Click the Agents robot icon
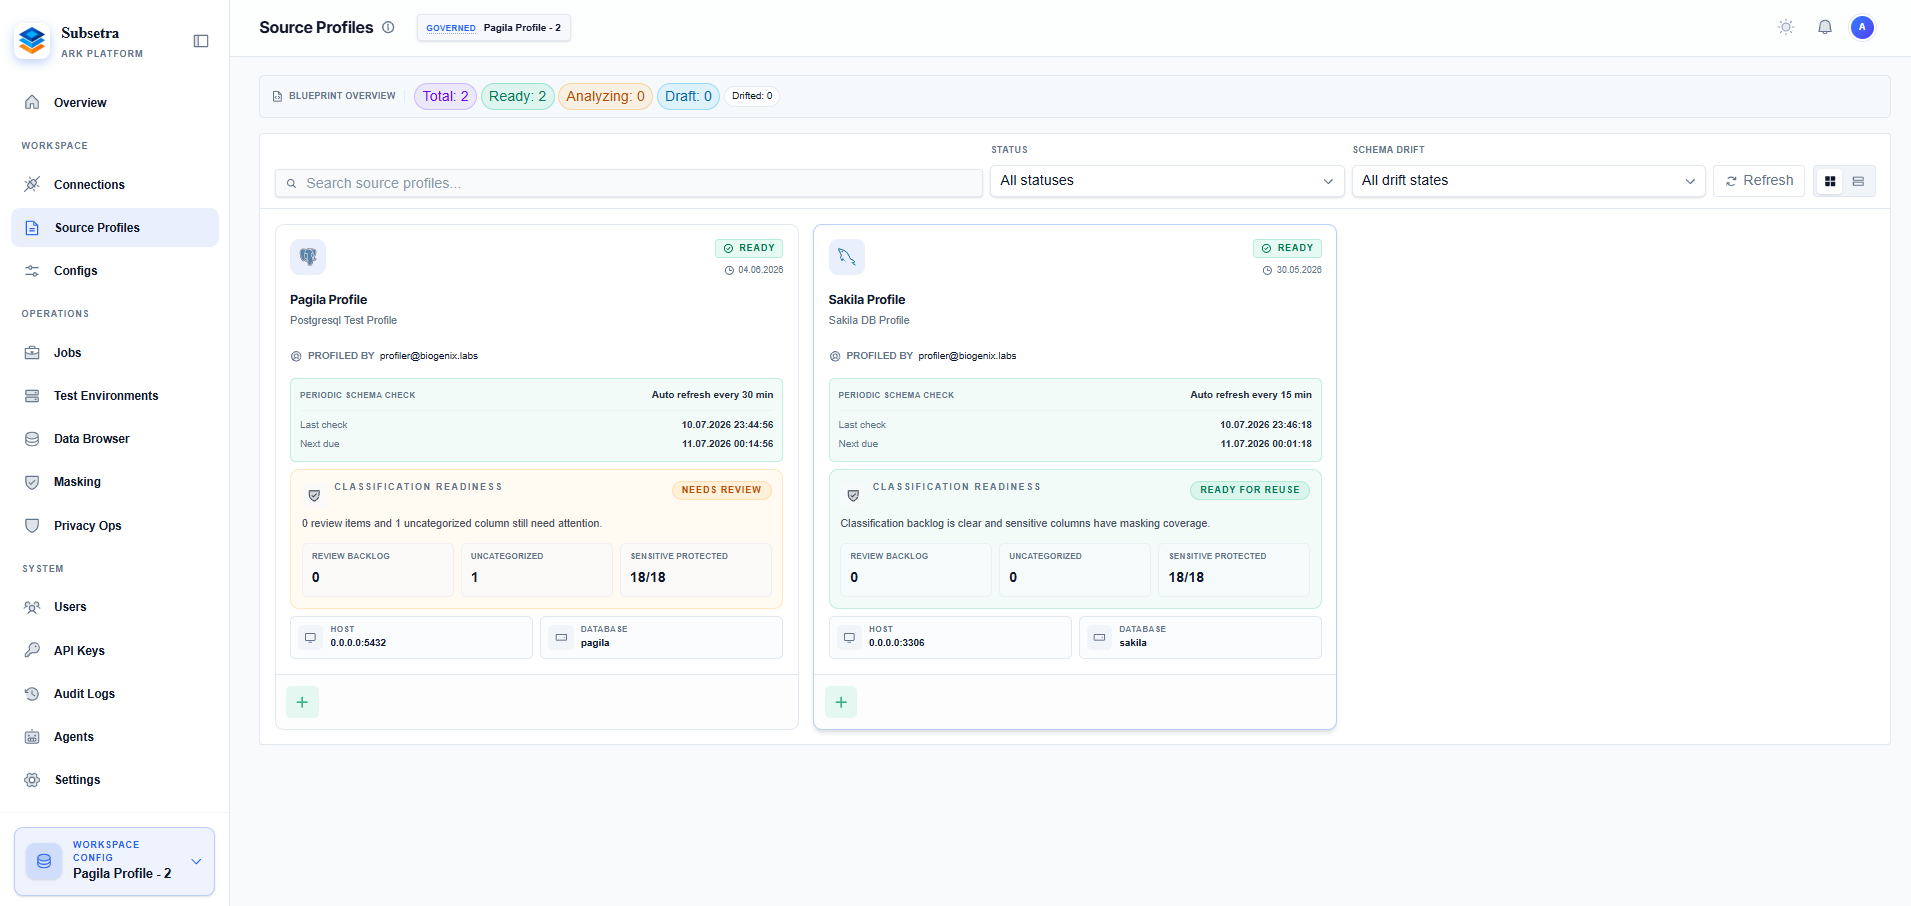 pyautogui.click(x=32, y=737)
